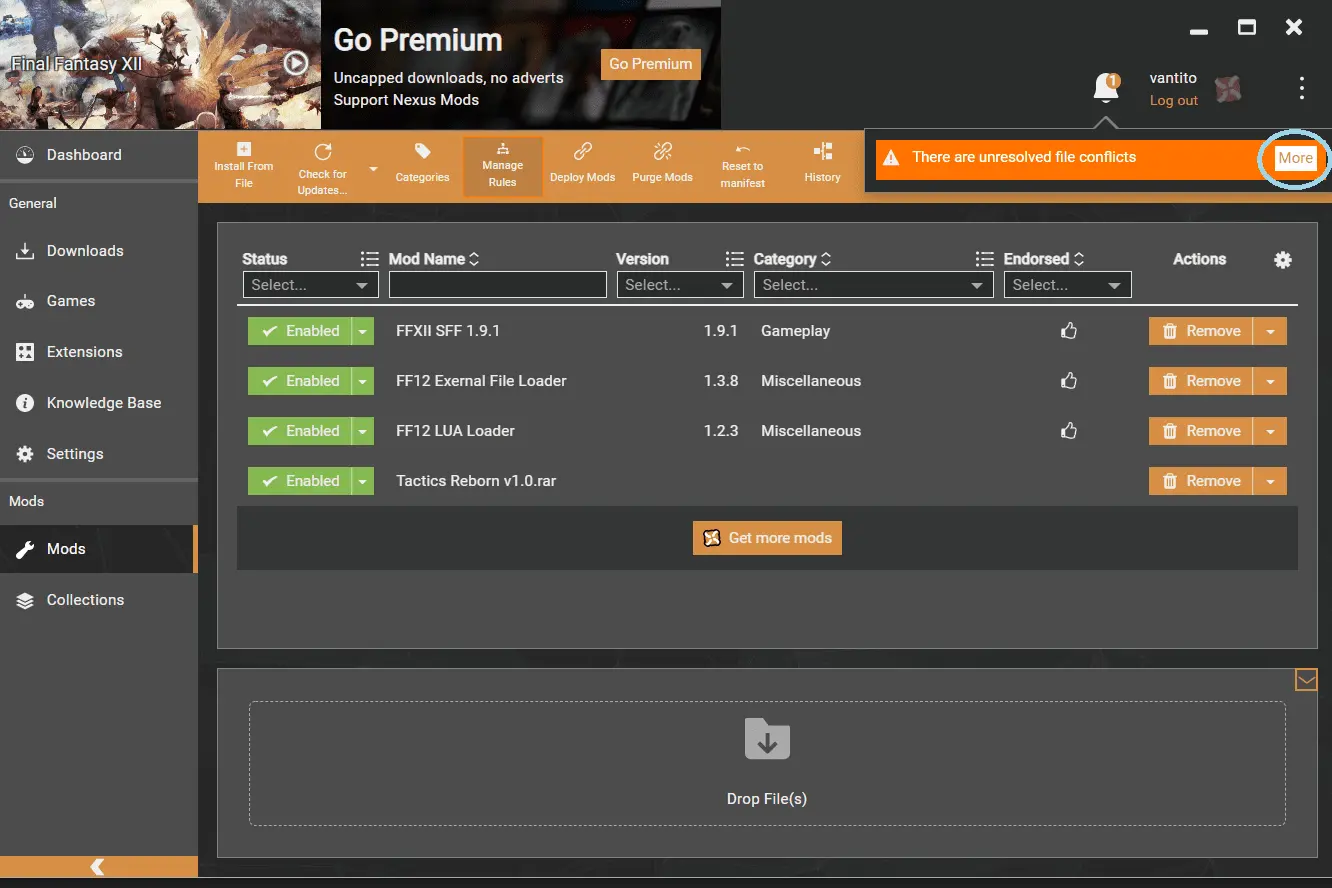Open Collections in the sidebar
Screen dimensions: 1332x888
coord(98,600)
